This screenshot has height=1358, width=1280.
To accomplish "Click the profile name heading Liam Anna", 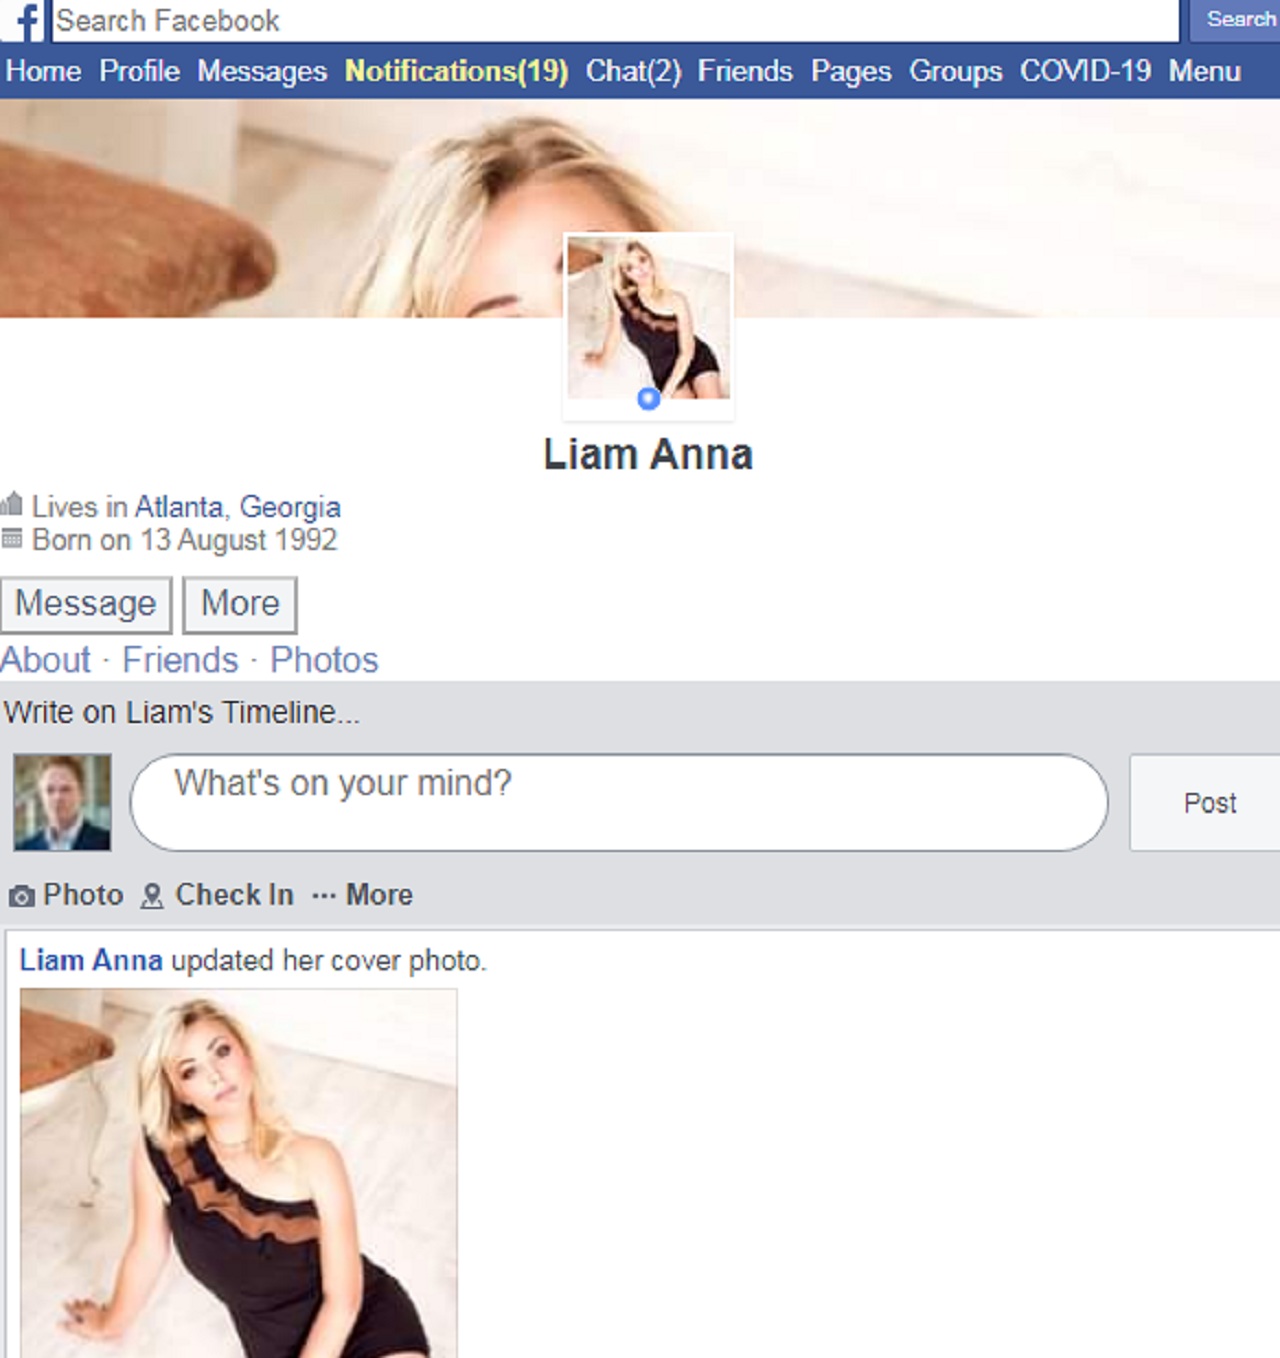I will tap(648, 455).
